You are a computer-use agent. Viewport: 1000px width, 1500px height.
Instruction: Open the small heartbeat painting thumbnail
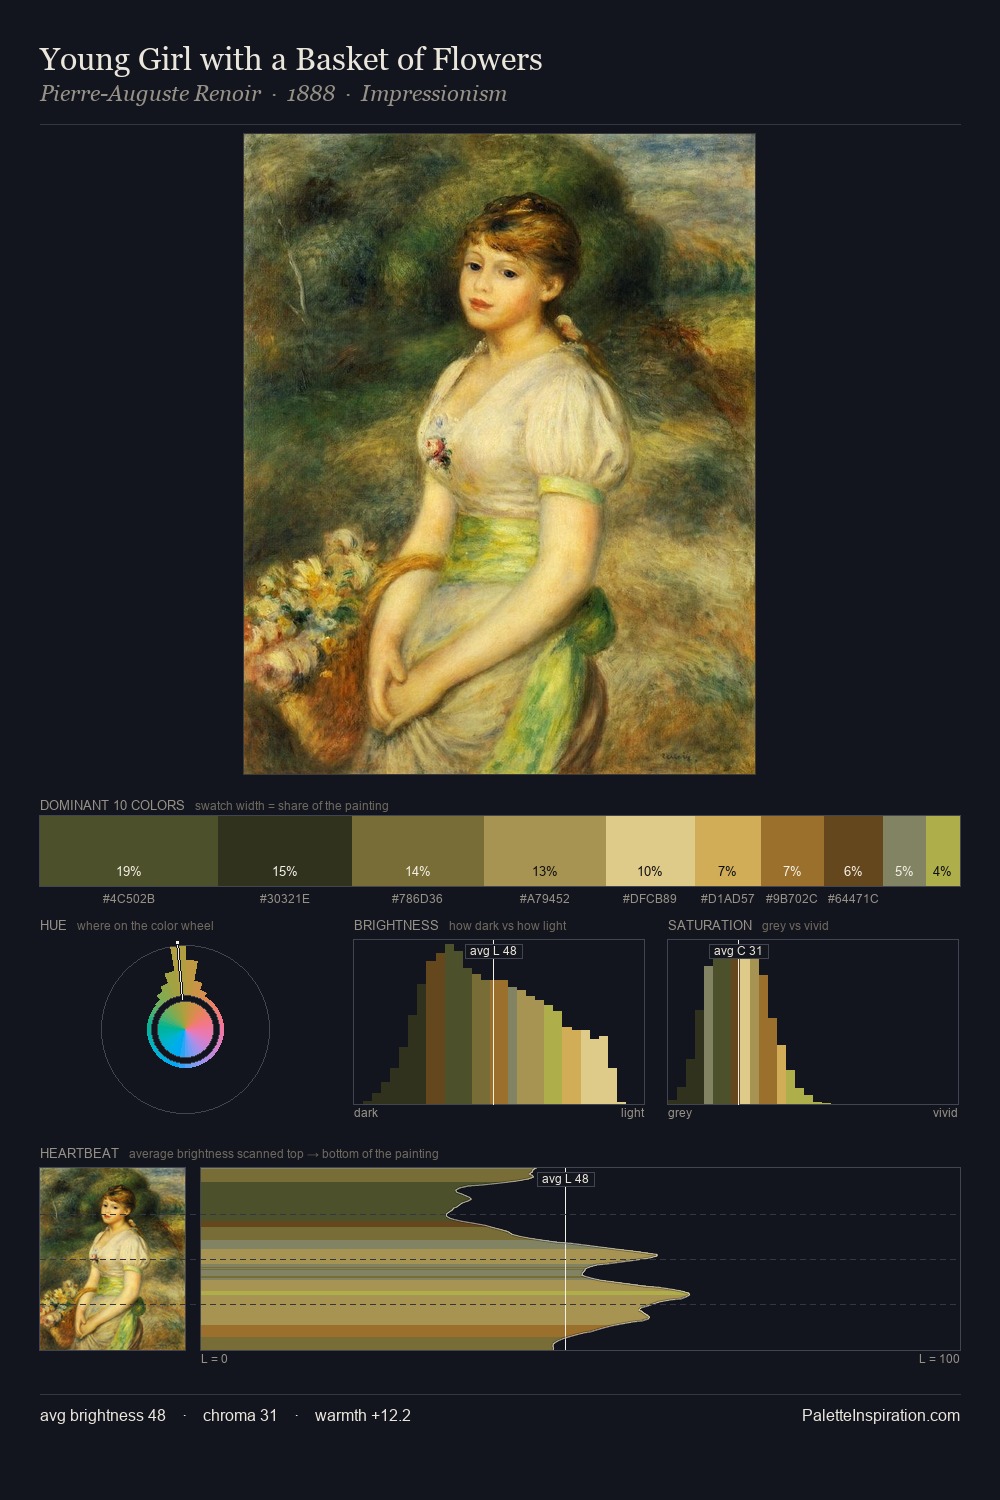pyautogui.click(x=113, y=1259)
